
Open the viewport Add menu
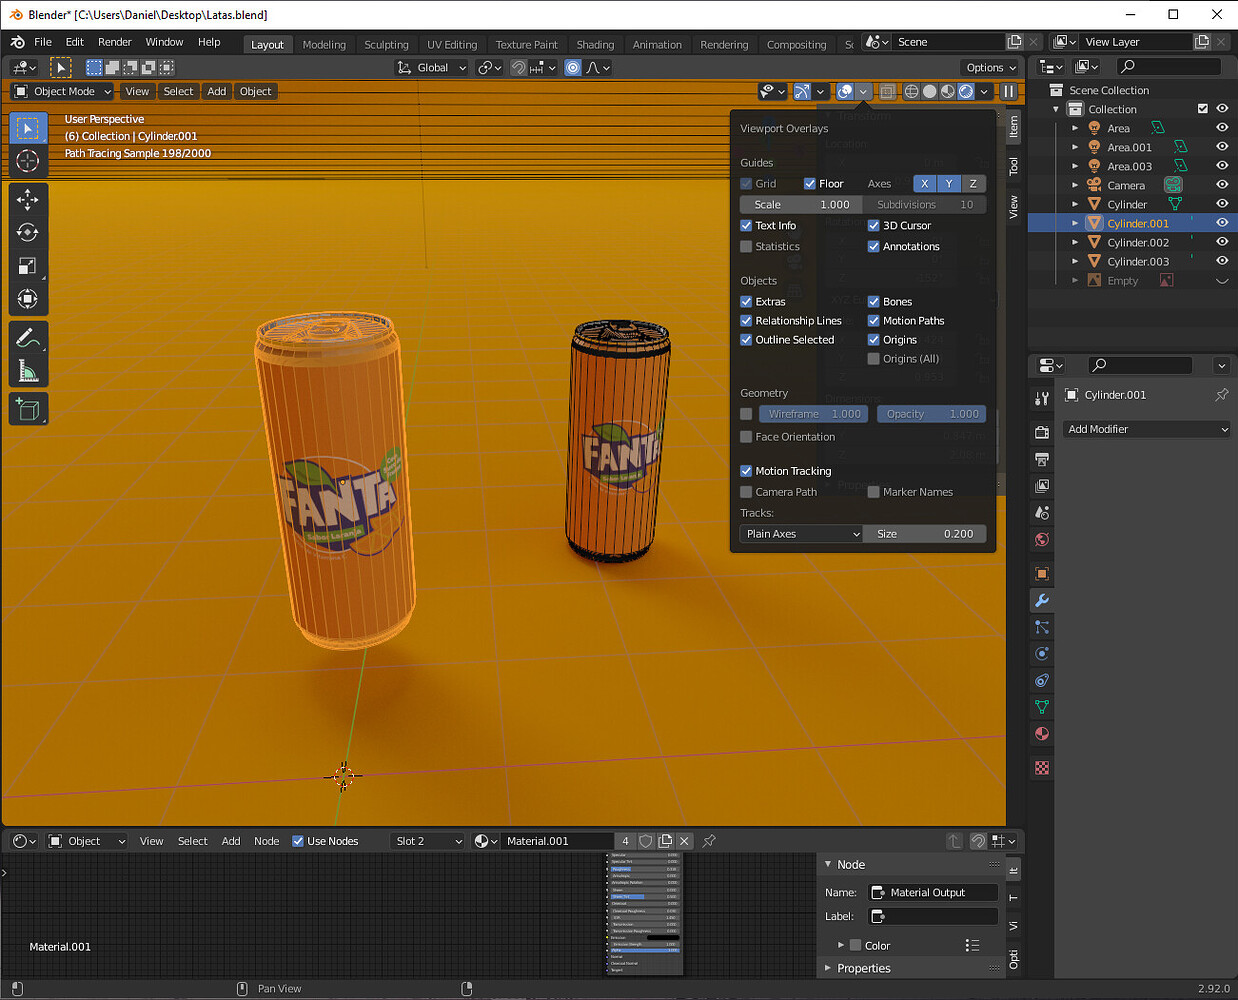(217, 91)
